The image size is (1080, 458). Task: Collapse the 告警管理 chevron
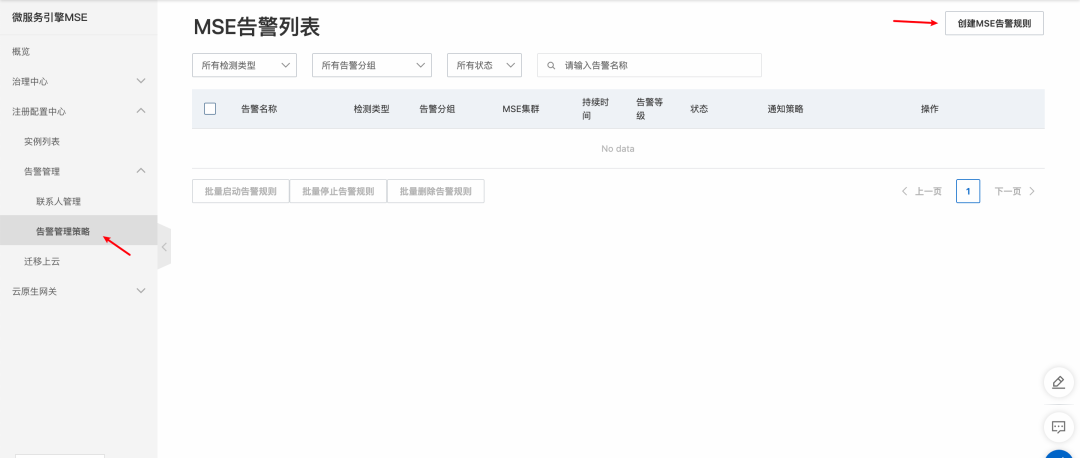(141, 171)
